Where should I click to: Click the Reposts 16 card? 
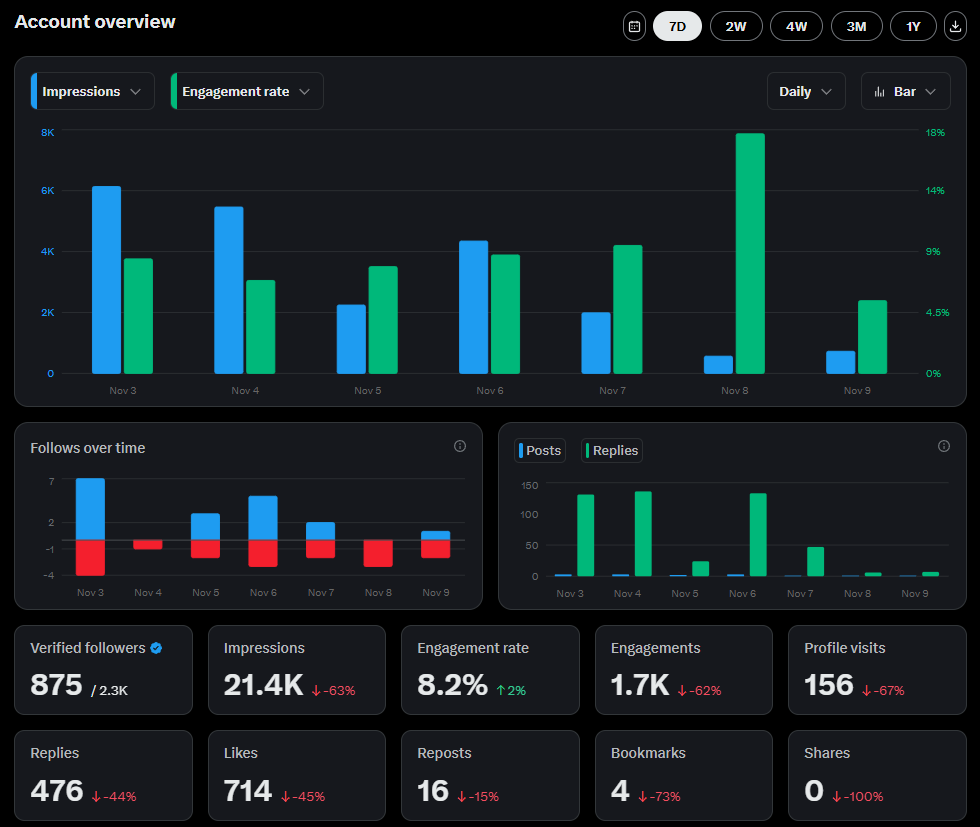point(490,776)
